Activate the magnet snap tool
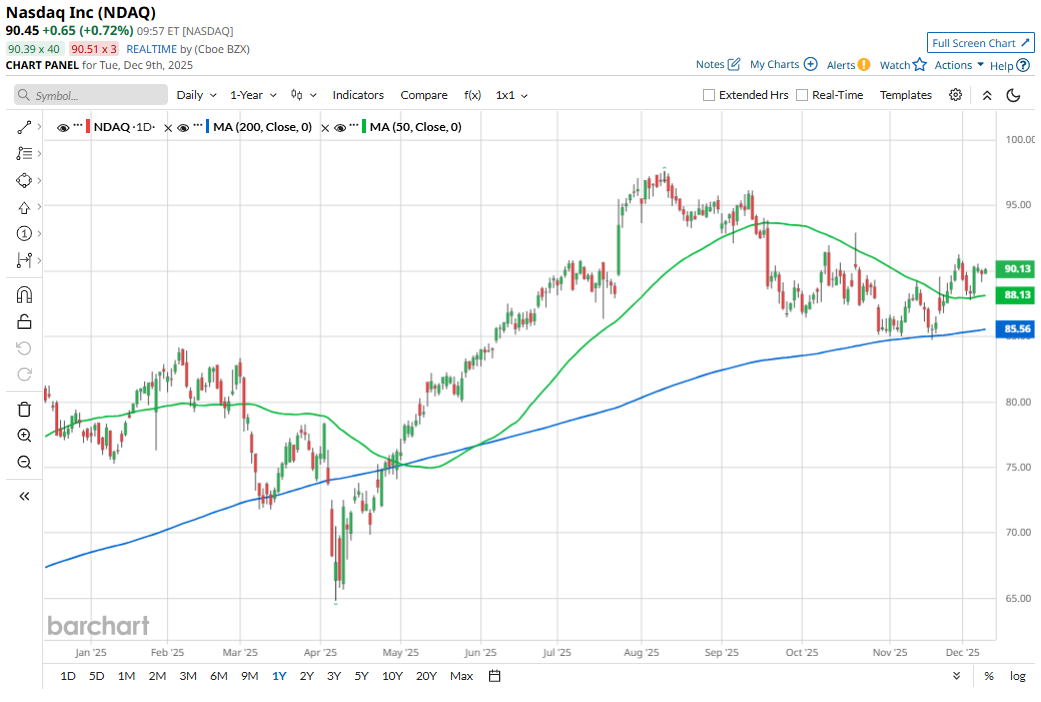Viewport: 1041px width, 702px height. 25,295
